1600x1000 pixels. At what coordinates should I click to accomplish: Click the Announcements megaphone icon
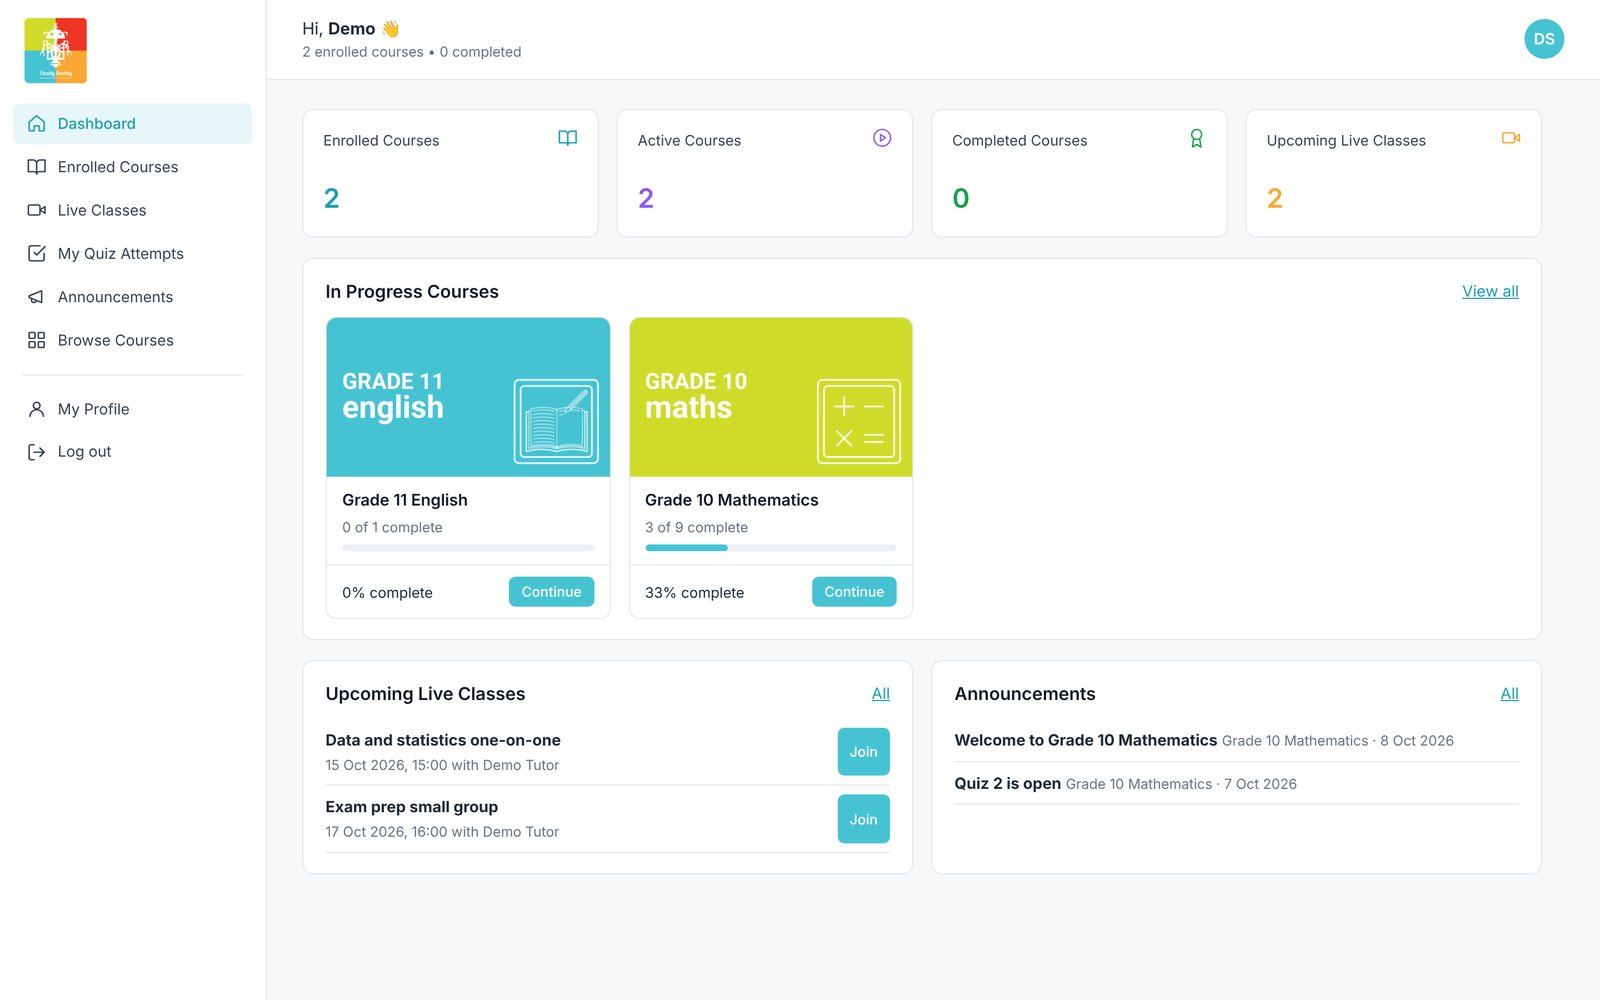click(37, 297)
